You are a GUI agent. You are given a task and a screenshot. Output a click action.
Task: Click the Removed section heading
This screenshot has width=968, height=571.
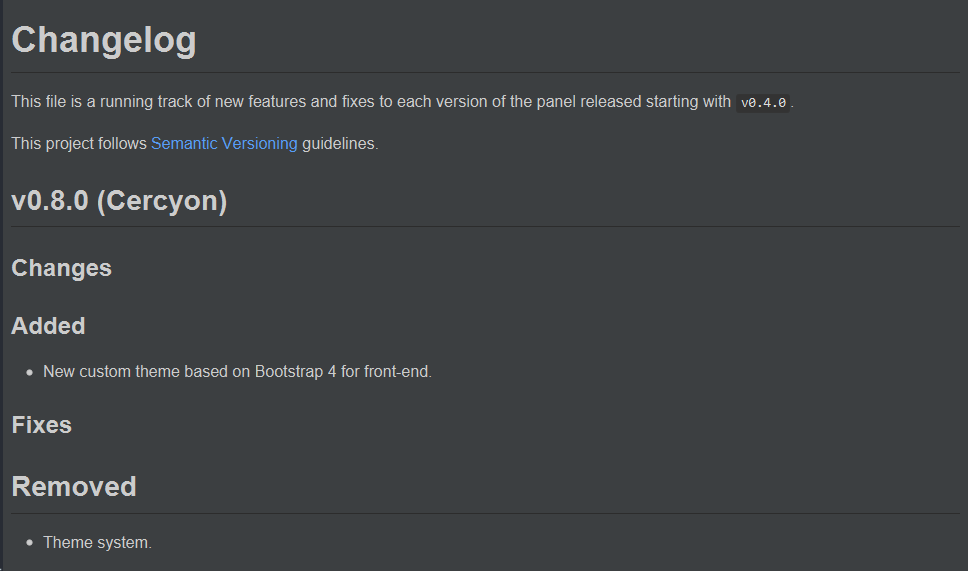[73, 486]
